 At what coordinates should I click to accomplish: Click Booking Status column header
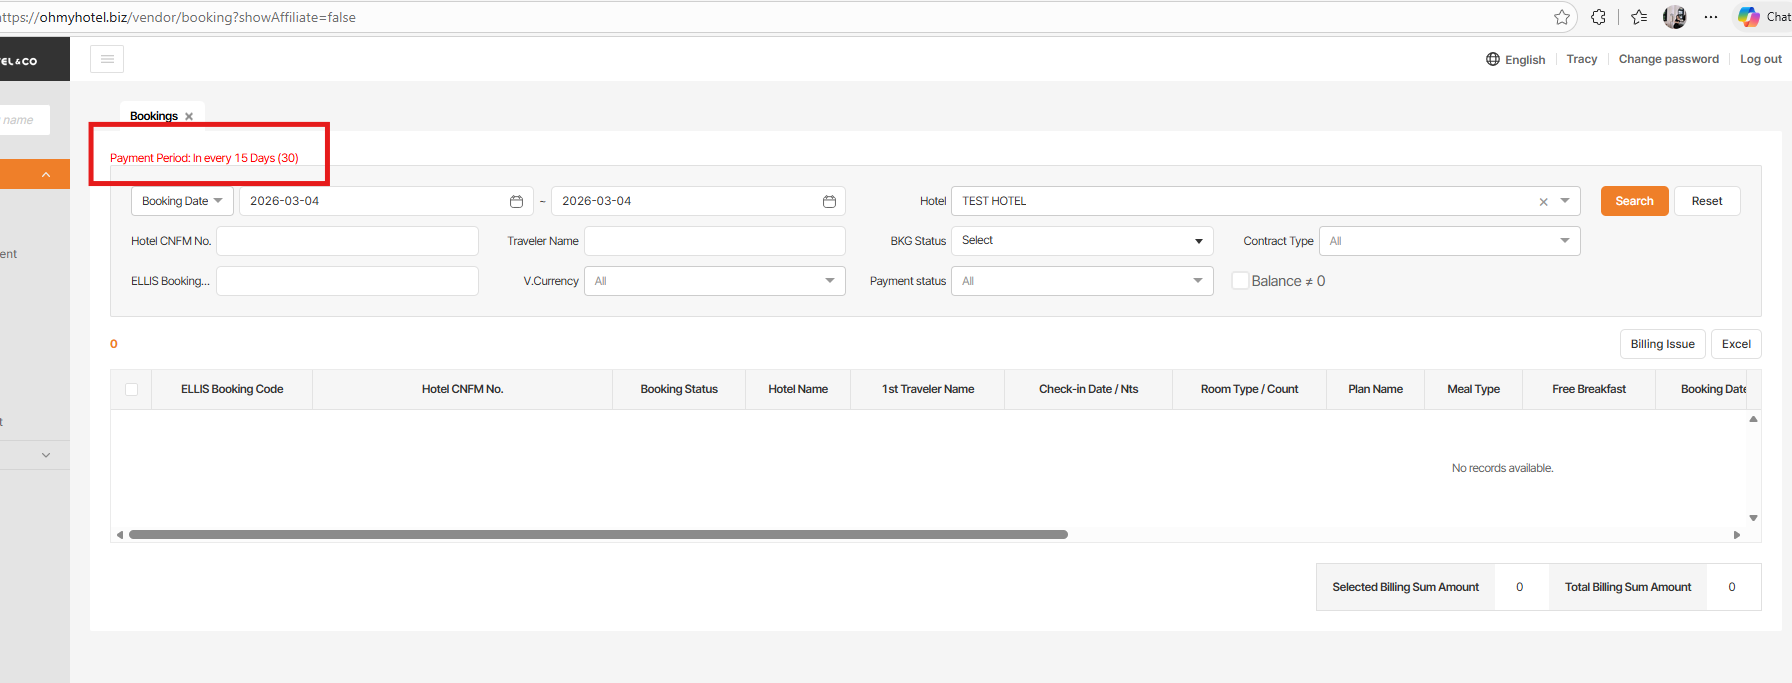pos(679,389)
